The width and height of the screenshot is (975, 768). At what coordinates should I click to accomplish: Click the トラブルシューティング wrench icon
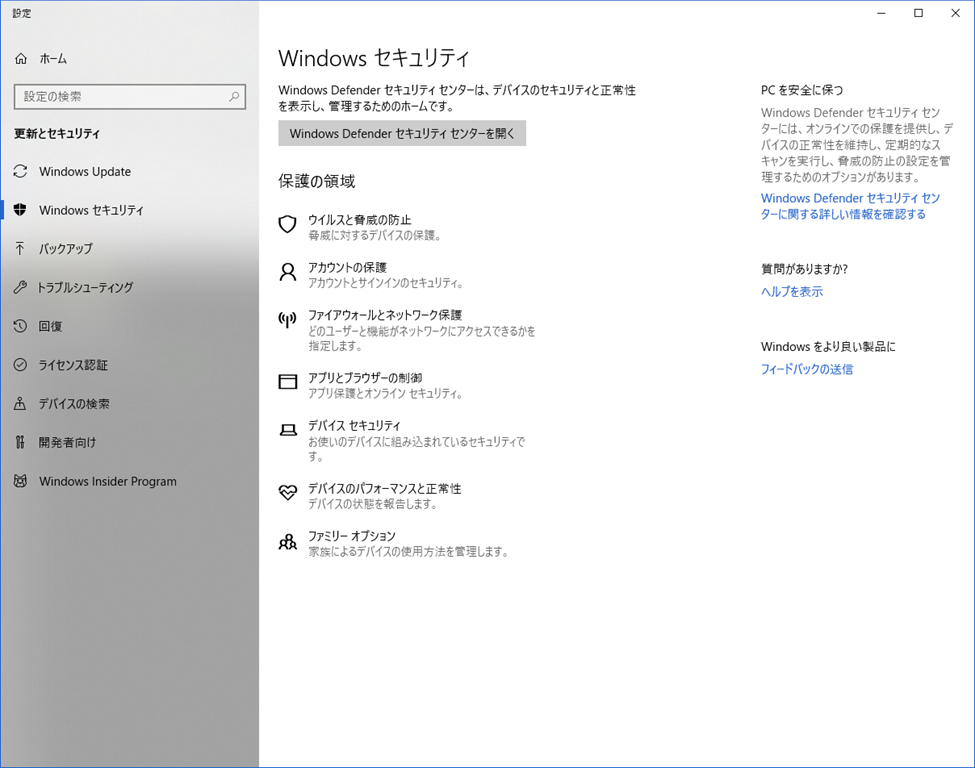tap(21, 287)
